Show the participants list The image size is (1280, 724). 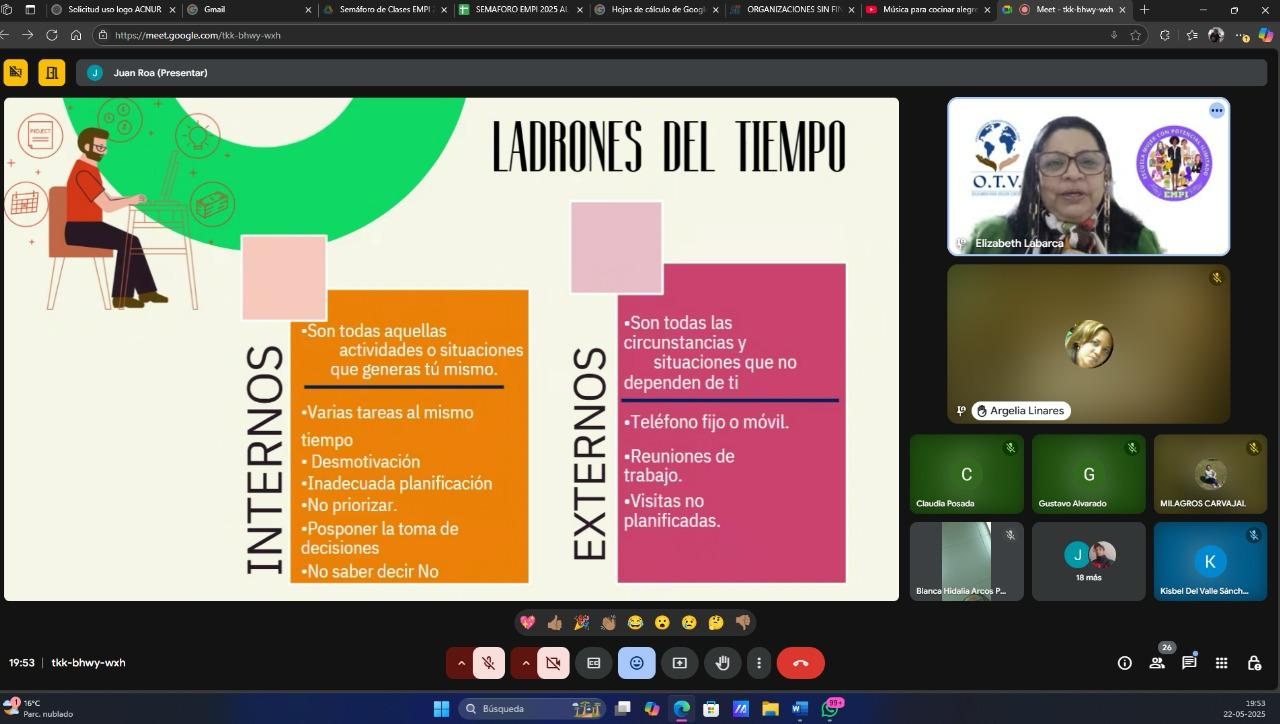[x=1157, y=663]
